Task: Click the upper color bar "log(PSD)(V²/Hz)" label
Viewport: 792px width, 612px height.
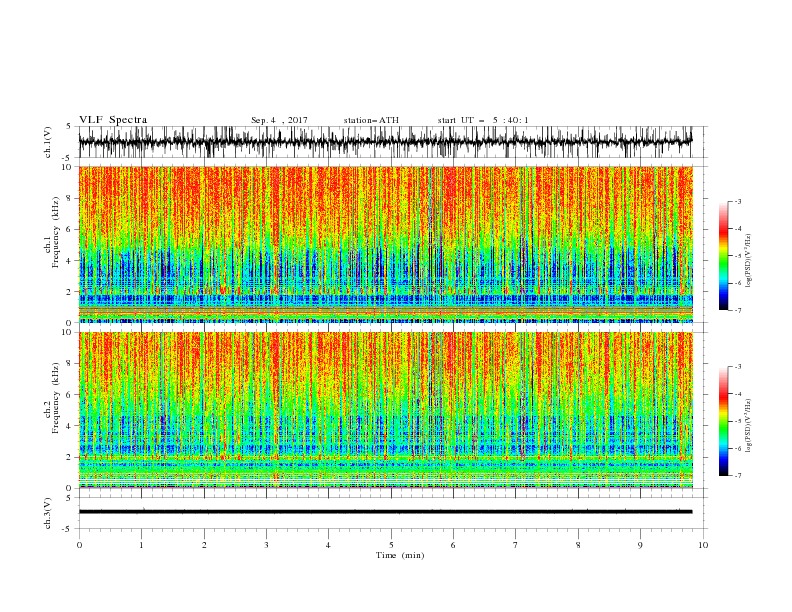Action: click(x=749, y=261)
